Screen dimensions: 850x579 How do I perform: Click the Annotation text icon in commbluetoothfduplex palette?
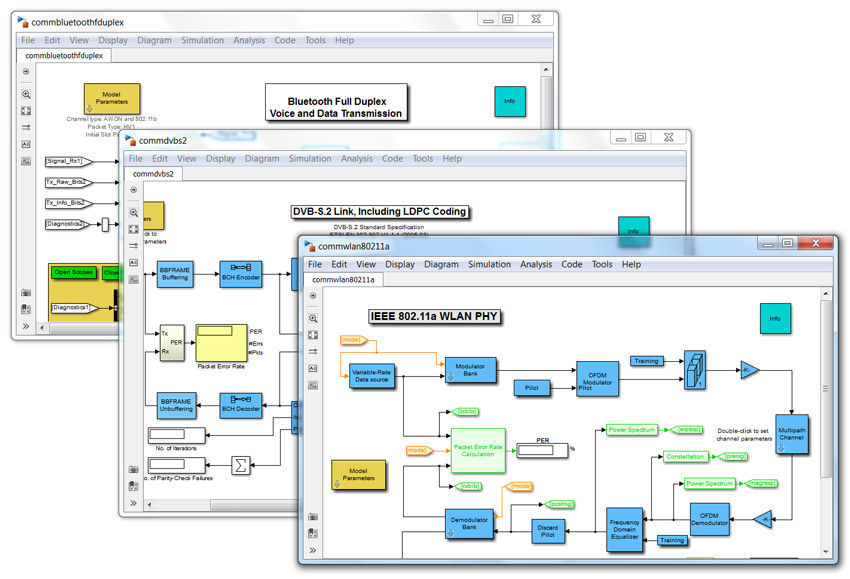[x=26, y=144]
